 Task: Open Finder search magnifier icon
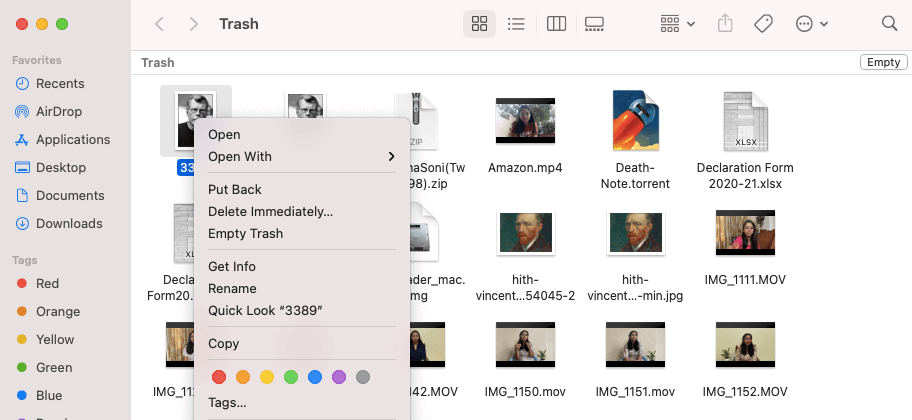point(889,24)
